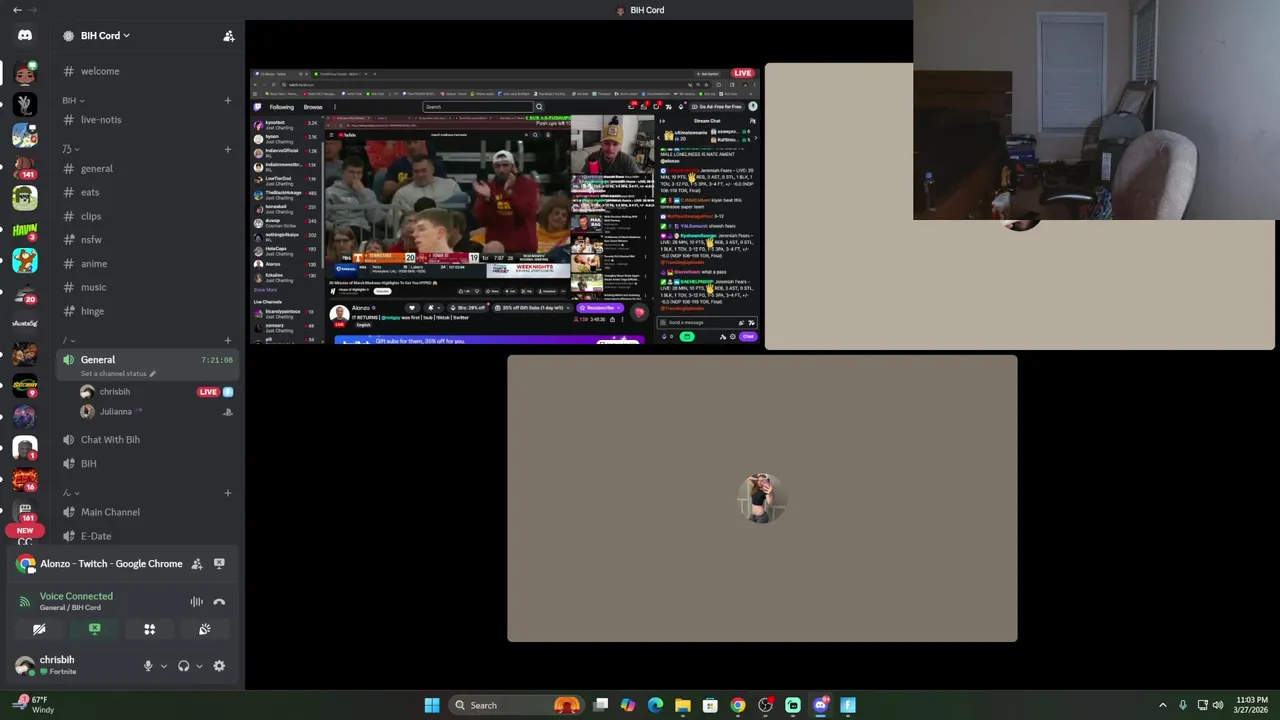Open Discord direct messages home icon

[x=25, y=35]
